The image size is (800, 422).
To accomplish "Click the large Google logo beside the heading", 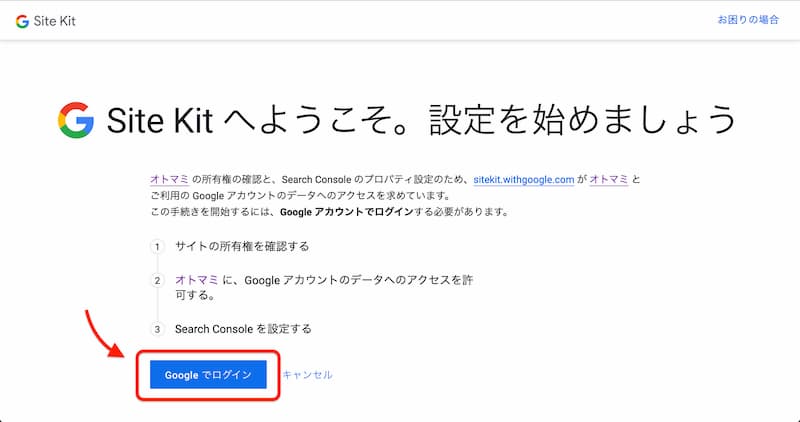I will tap(76, 120).
